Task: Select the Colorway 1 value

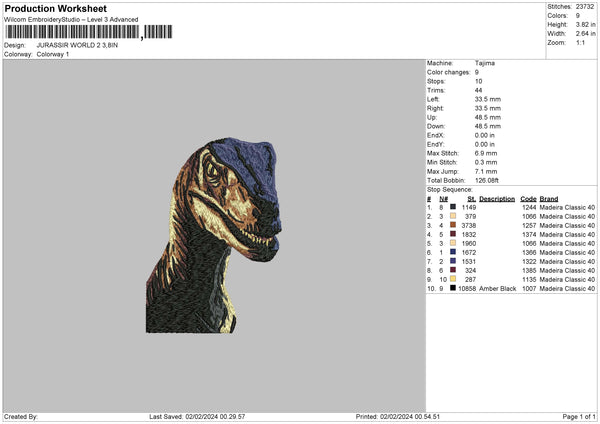Action: 53,54
